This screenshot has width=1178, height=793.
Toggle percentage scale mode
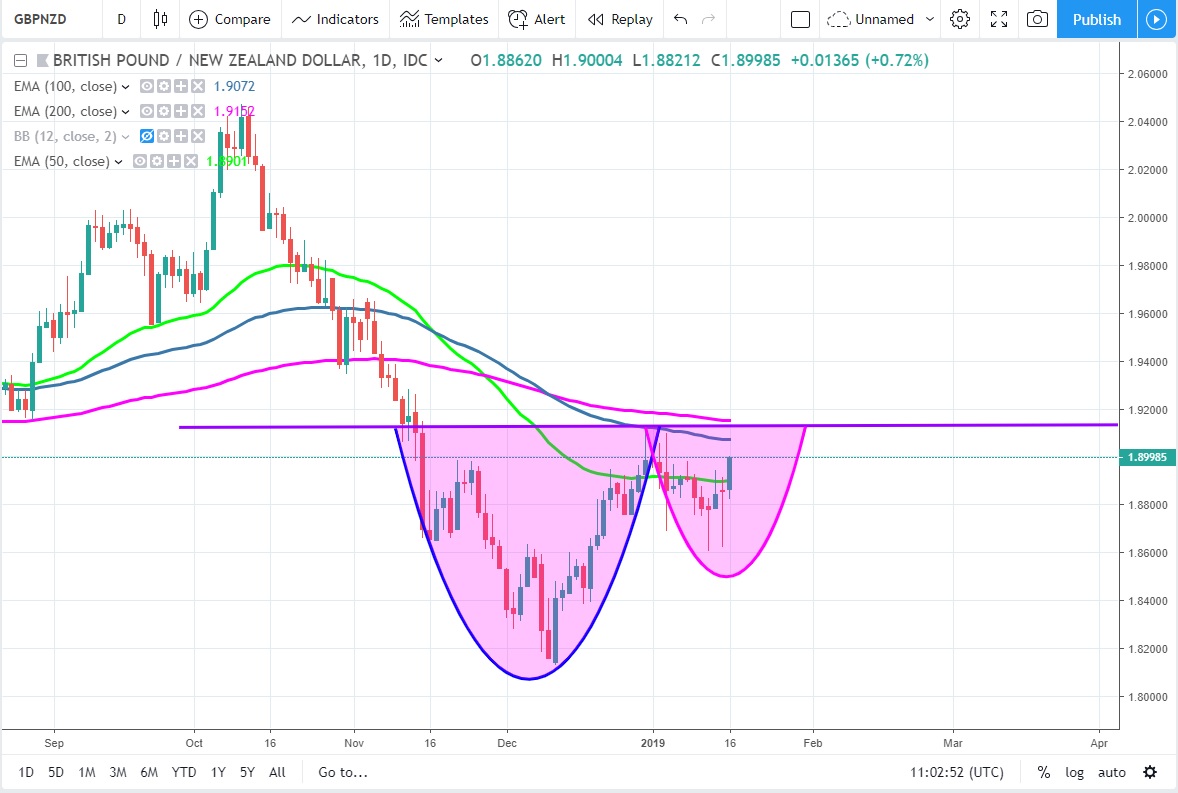[x=1044, y=772]
